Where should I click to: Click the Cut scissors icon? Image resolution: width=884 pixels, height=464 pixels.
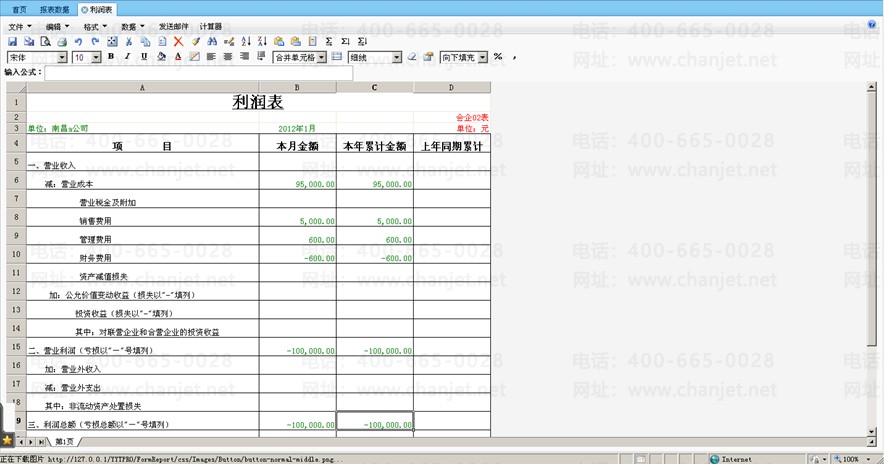pos(129,42)
